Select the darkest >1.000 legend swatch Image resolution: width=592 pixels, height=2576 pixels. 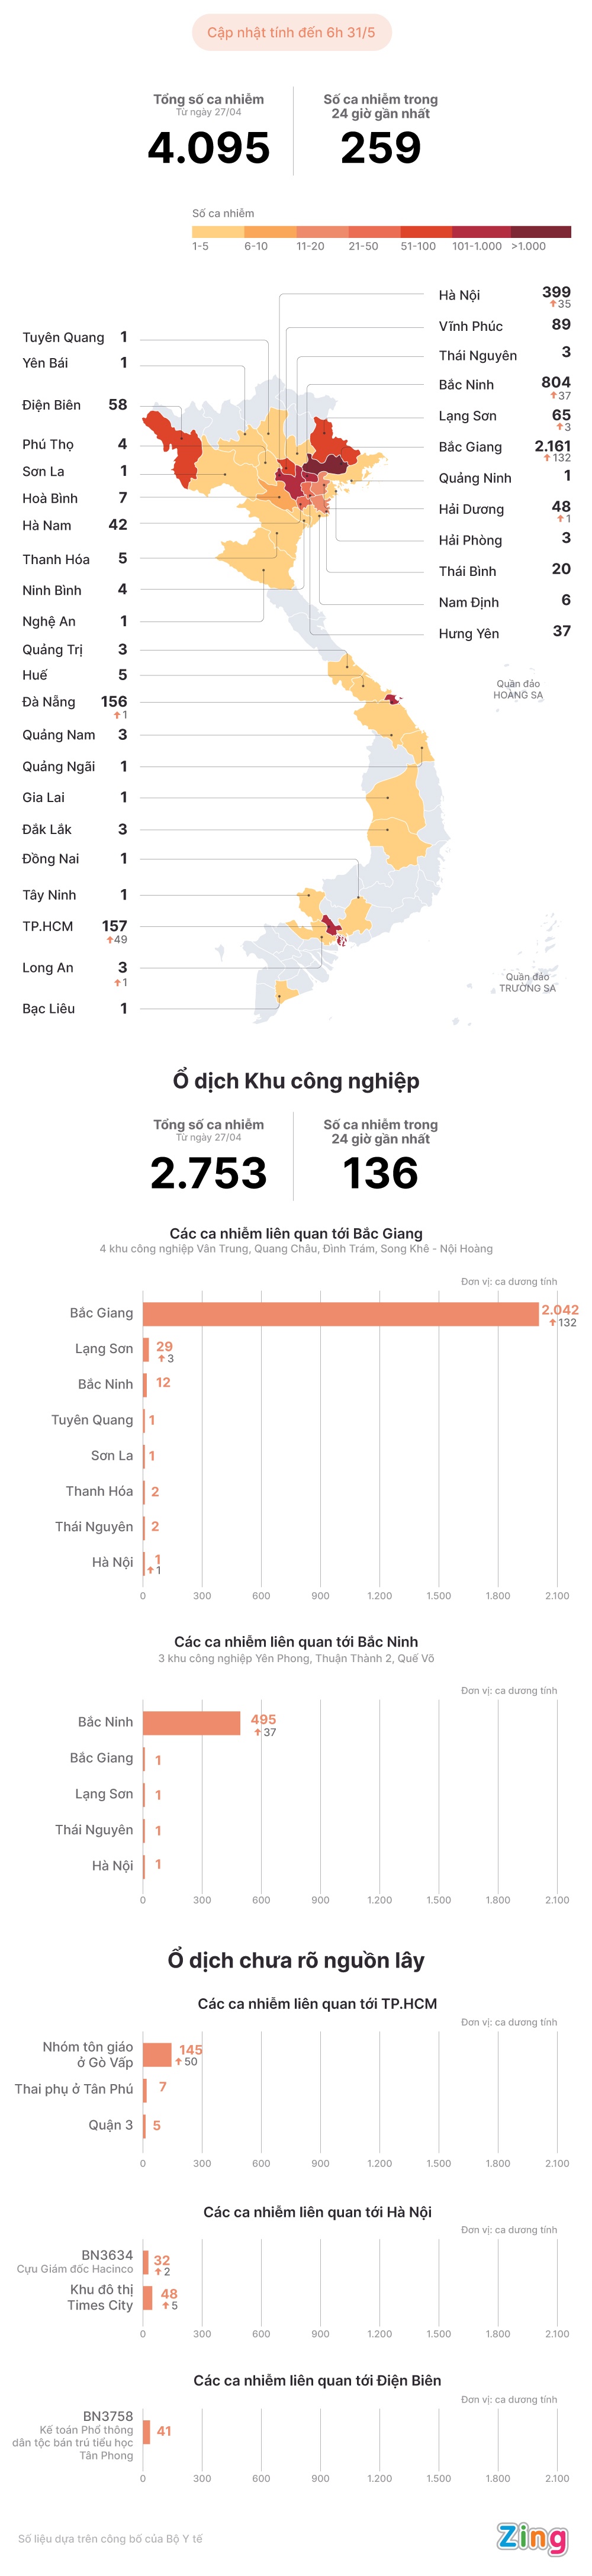click(x=541, y=232)
